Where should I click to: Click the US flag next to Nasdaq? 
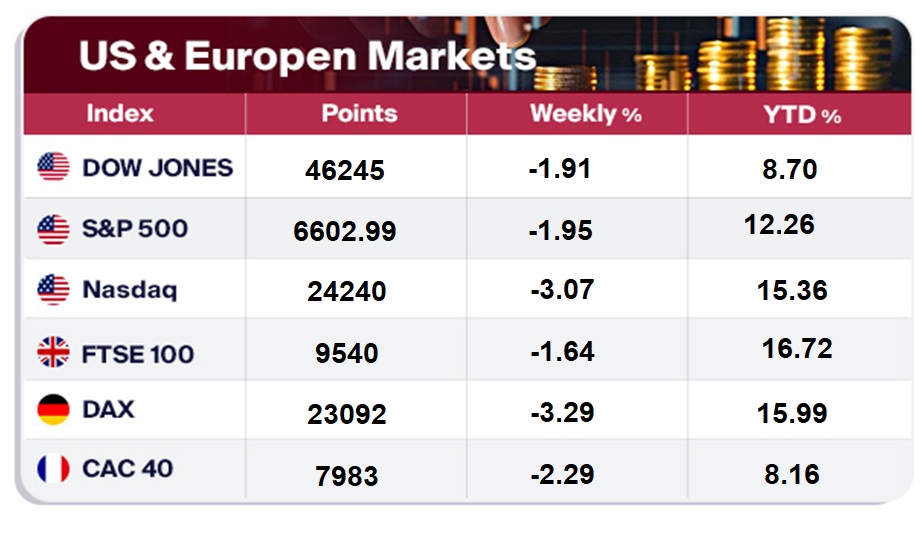coord(53,290)
